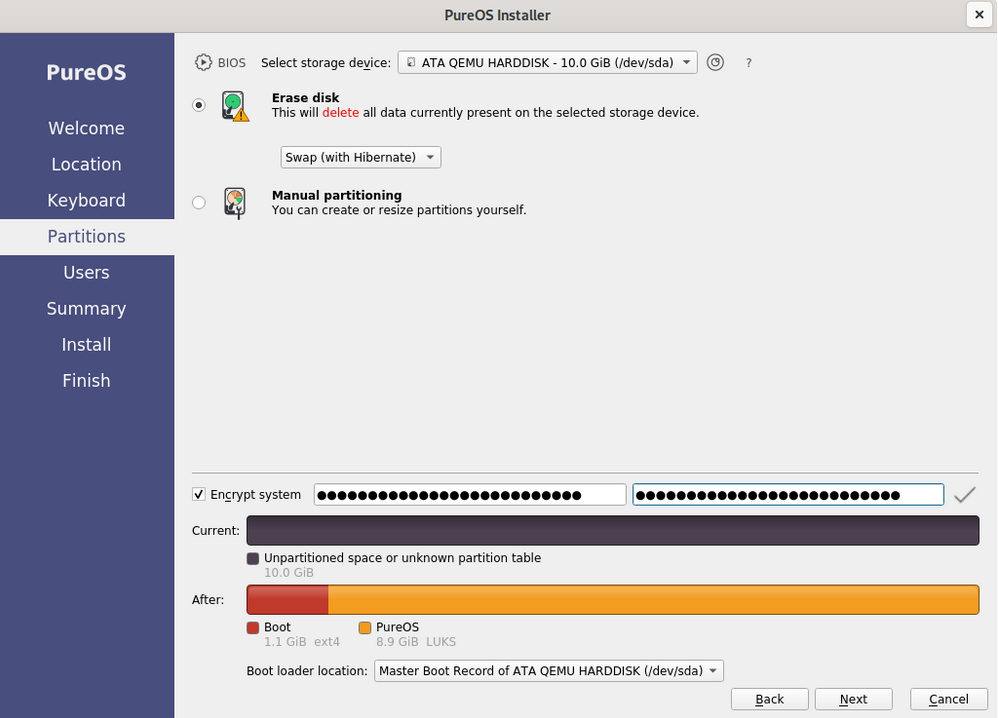Select the Erase disk radio button
Screen dimensions: 998x718
point(199,105)
